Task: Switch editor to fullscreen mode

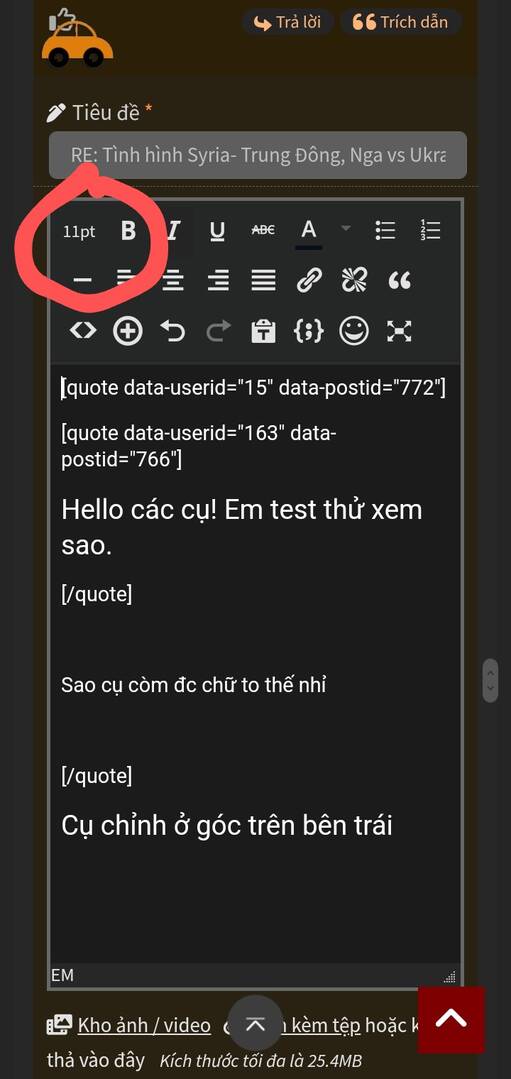Action: (399, 332)
